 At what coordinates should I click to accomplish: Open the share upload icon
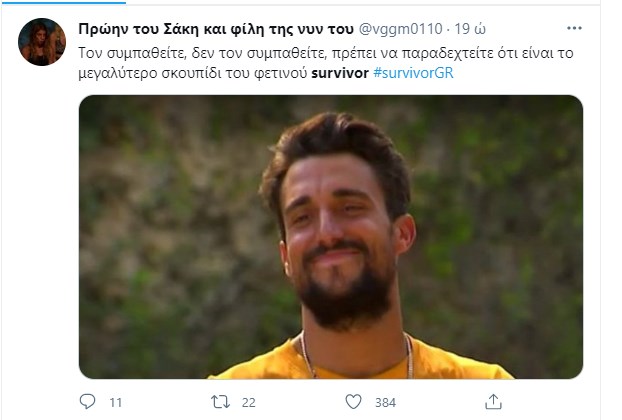coord(493,401)
